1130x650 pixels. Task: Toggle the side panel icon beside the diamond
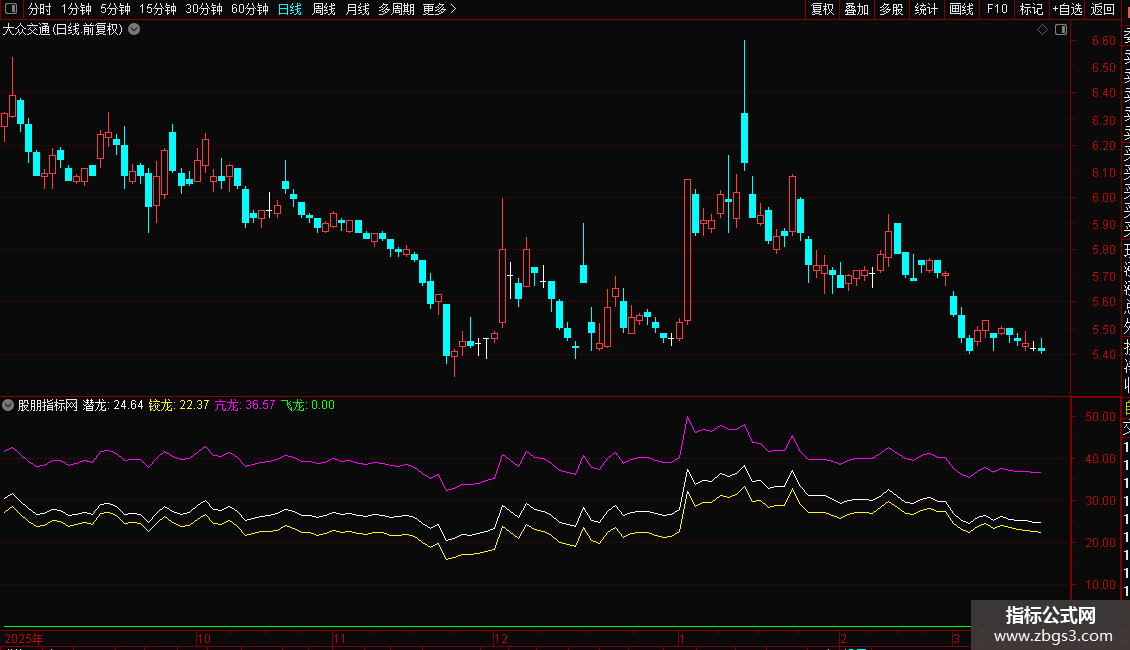coord(1061,30)
